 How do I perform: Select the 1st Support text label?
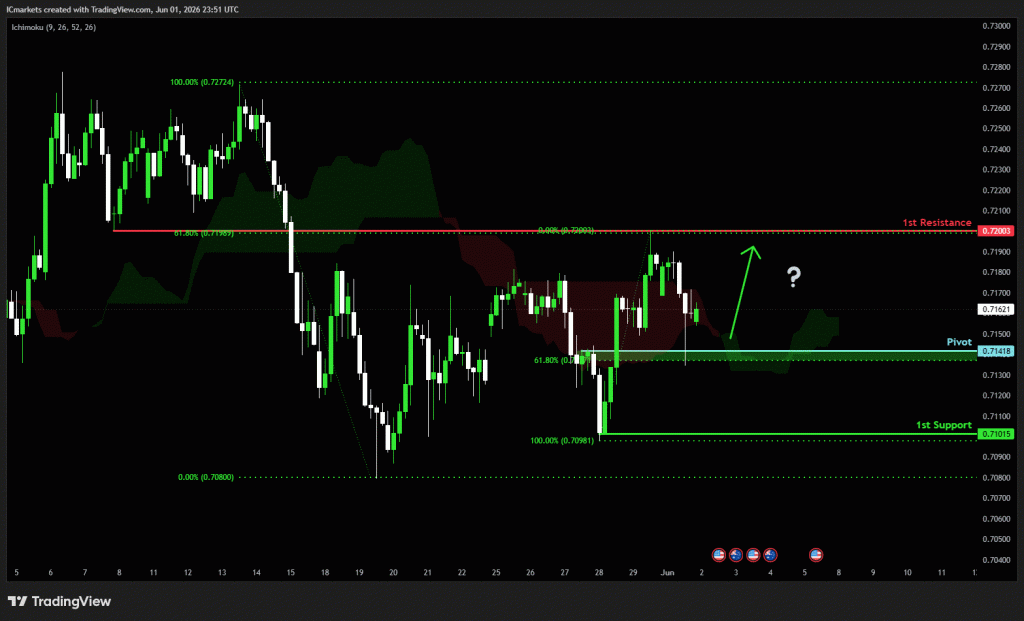pos(944,425)
